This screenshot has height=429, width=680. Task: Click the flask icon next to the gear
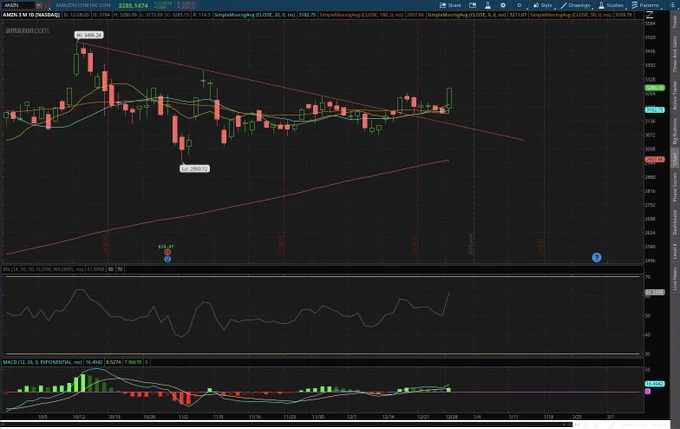(x=488, y=5)
